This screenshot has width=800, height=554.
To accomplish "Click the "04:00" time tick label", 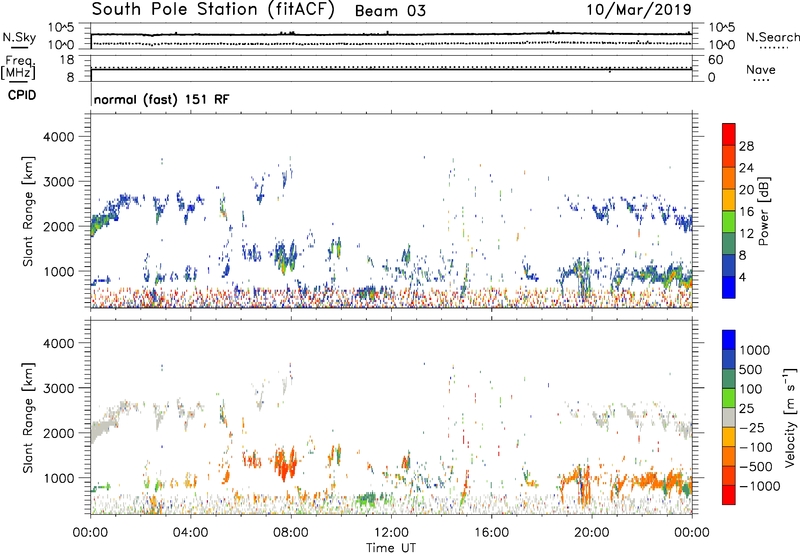I will pyautogui.click(x=191, y=533).
